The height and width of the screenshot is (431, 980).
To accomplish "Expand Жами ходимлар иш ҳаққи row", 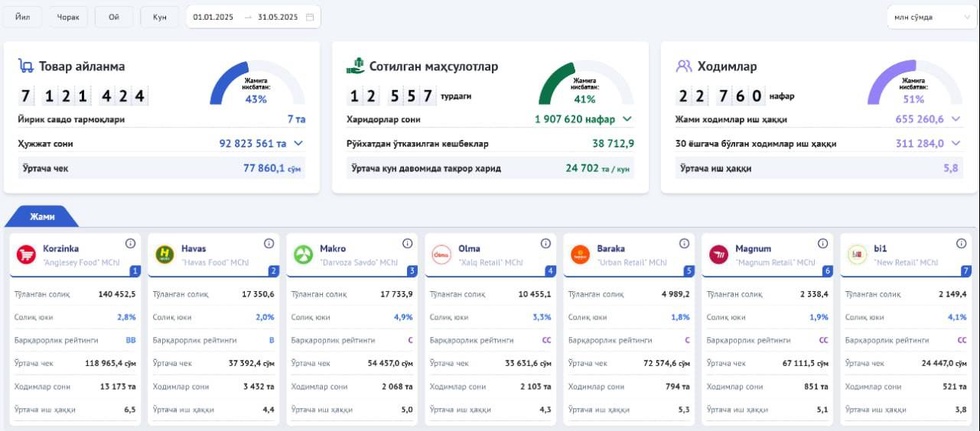I will pyautogui.click(x=955, y=119).
